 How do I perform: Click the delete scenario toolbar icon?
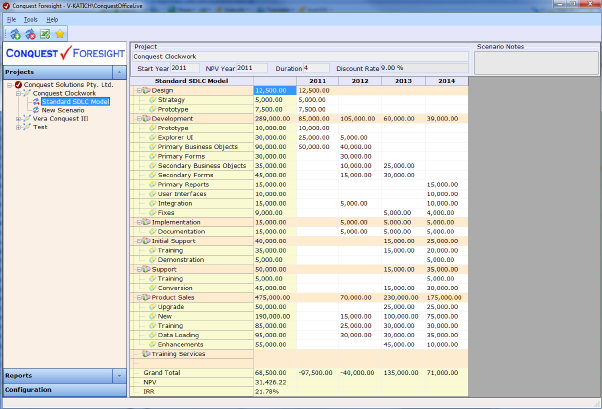[30, 34]
